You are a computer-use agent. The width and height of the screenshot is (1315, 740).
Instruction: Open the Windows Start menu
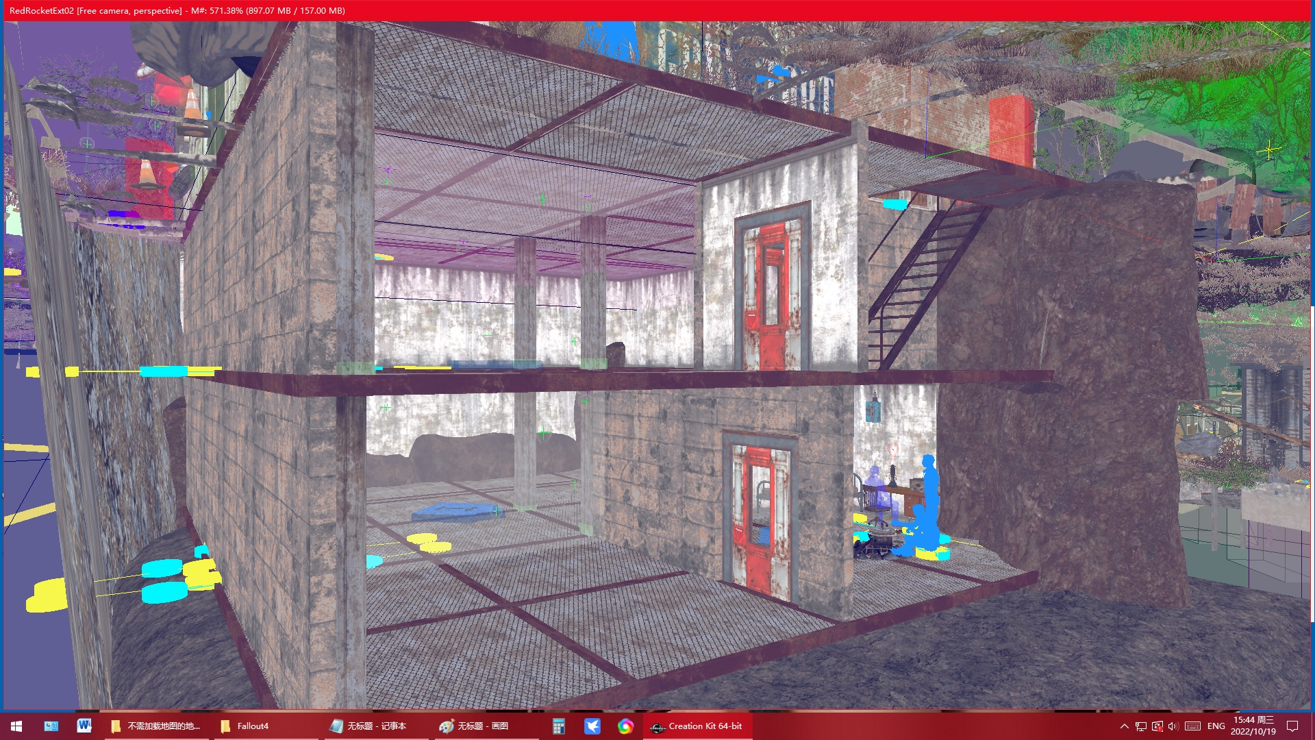coord(16,726)
